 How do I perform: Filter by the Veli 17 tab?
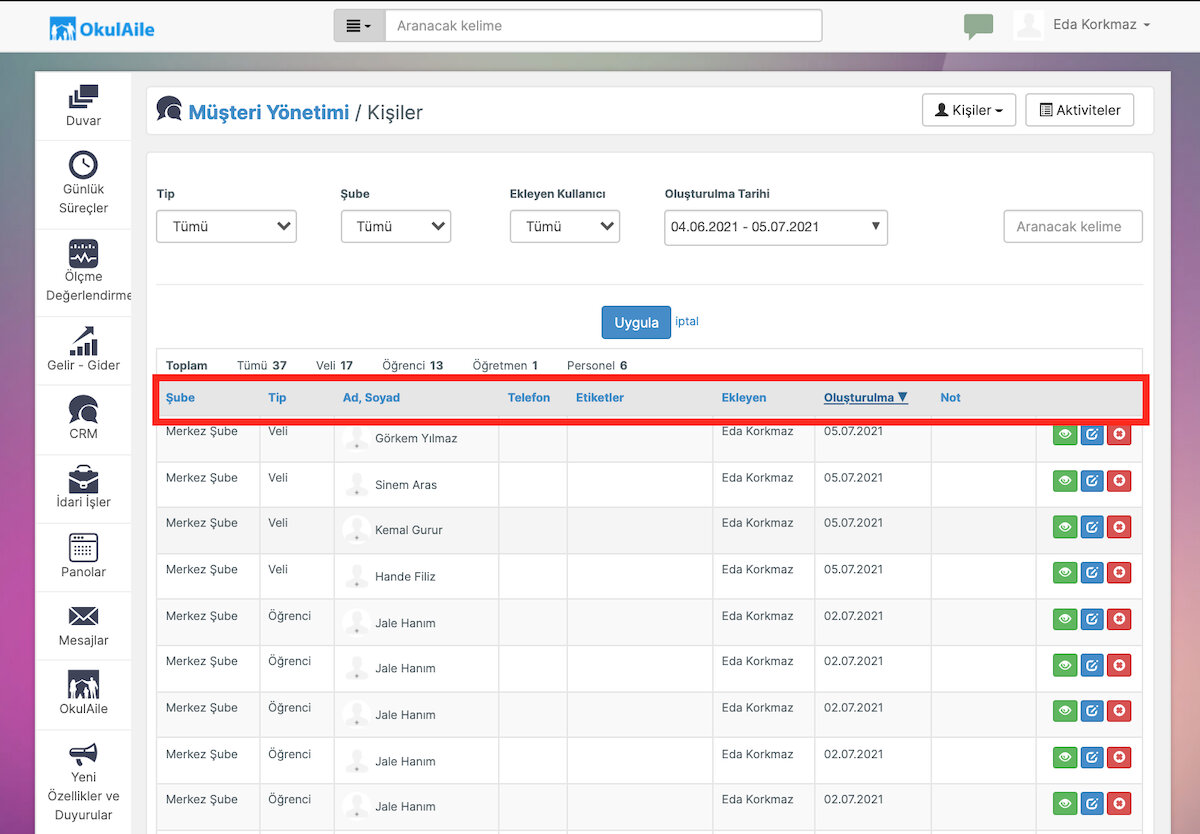pyautogui.click(x=334, y=366)
